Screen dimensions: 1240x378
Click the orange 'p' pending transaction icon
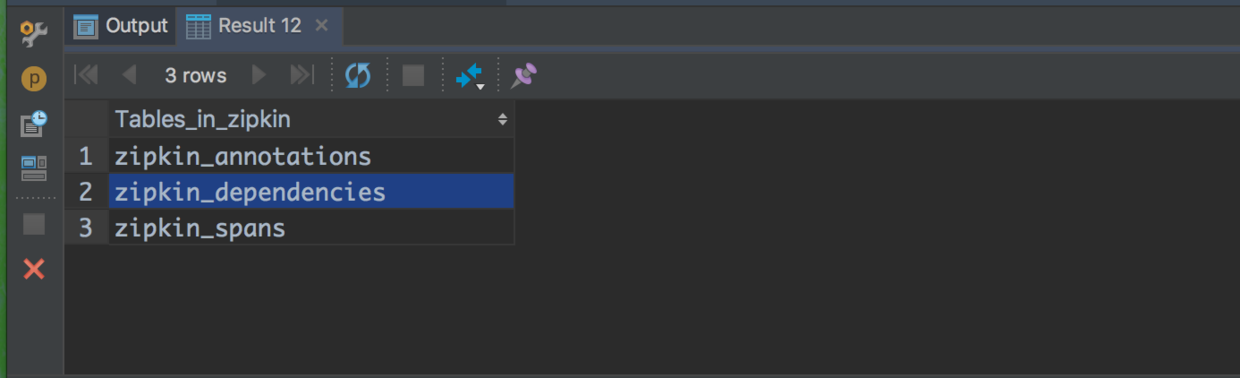coord(34,79)
